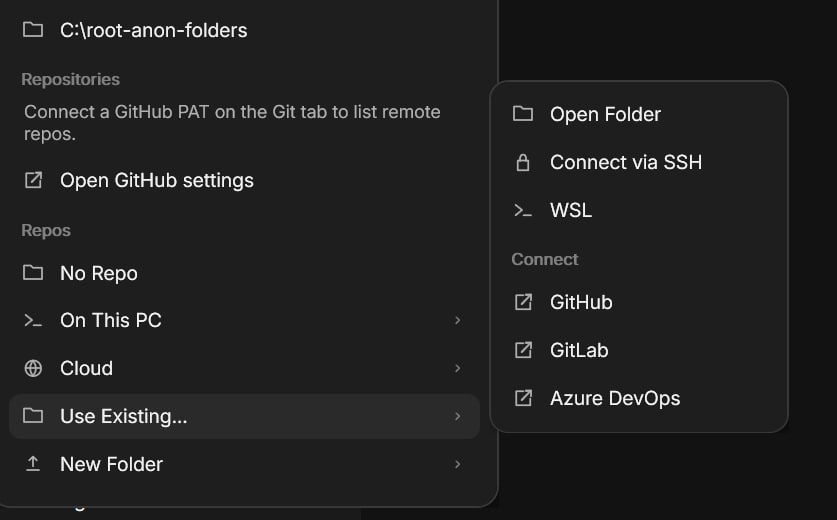Expand the New Folder chevron arrow
837x520 pixels.
point(457,464)
